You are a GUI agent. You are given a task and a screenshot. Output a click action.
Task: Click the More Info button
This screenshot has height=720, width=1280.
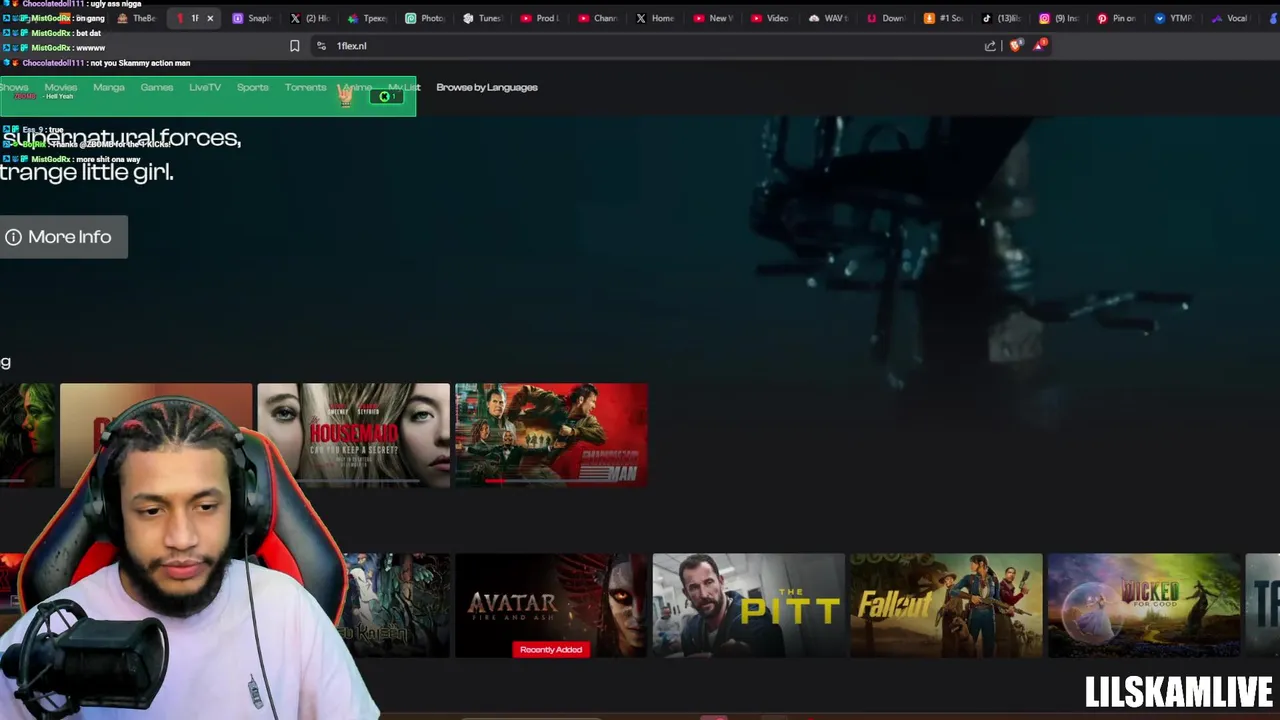(63, 237)
